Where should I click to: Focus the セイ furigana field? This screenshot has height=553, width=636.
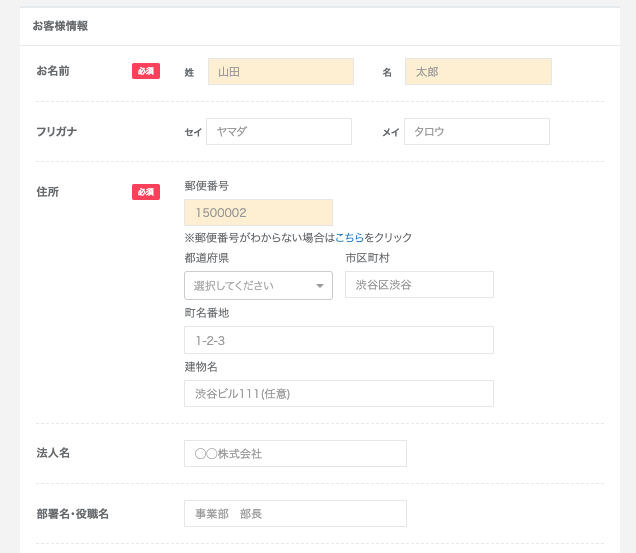[279, 131]
